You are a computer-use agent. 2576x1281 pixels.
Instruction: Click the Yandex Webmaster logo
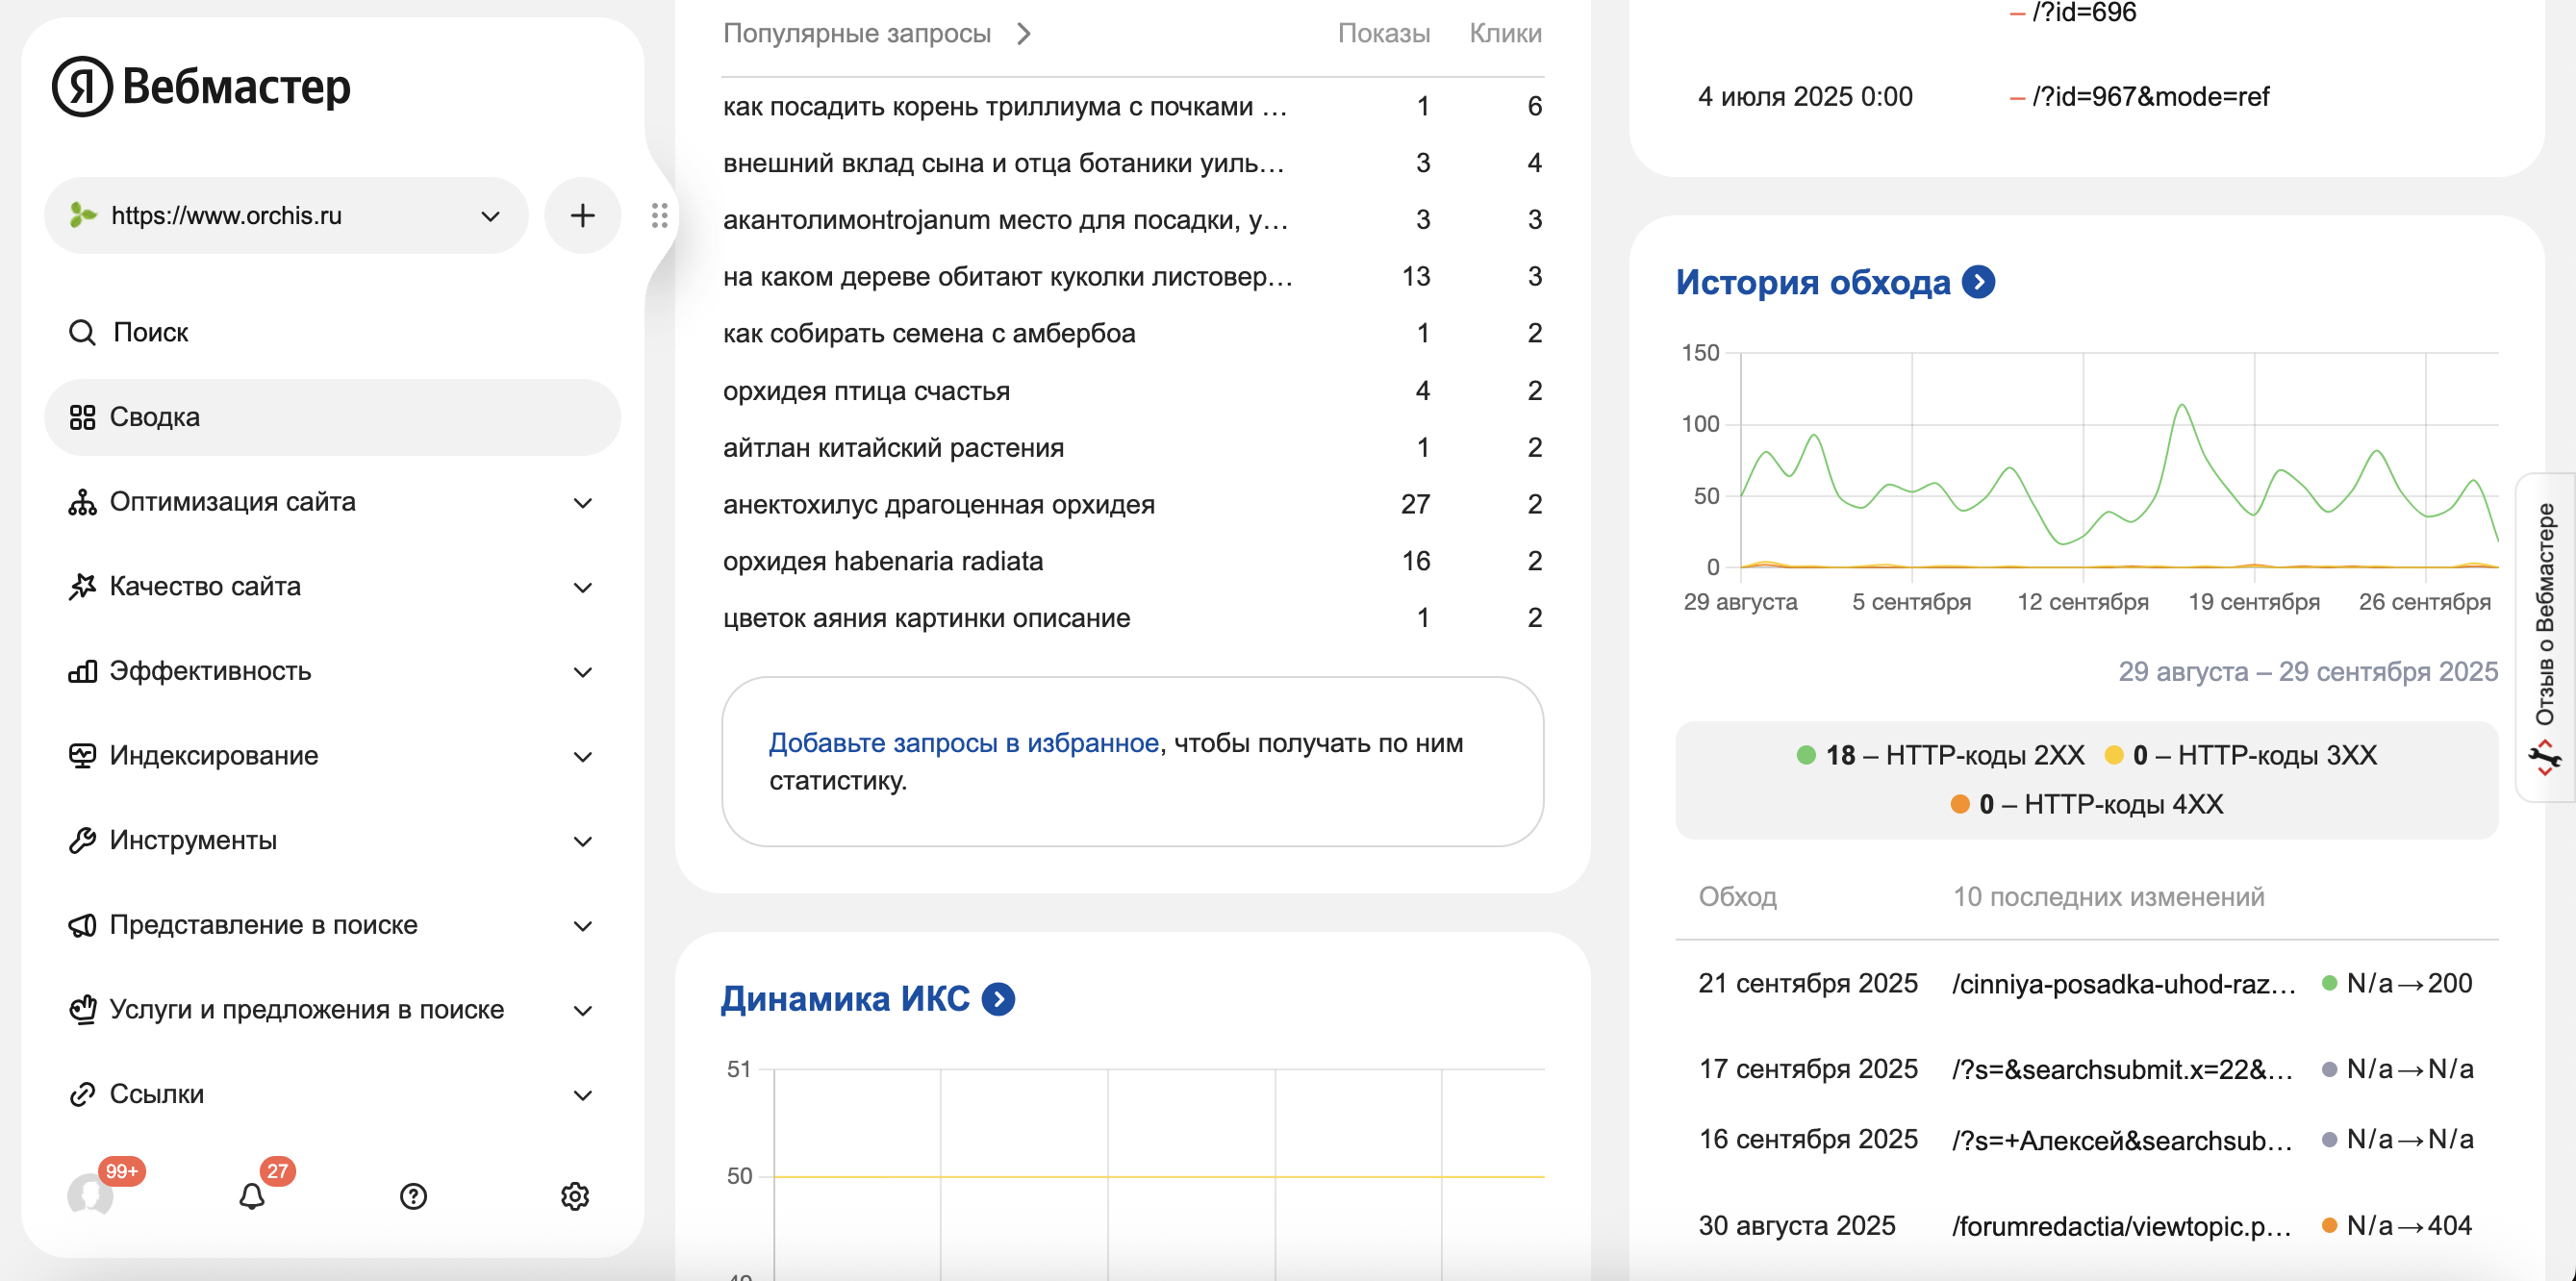201,86
